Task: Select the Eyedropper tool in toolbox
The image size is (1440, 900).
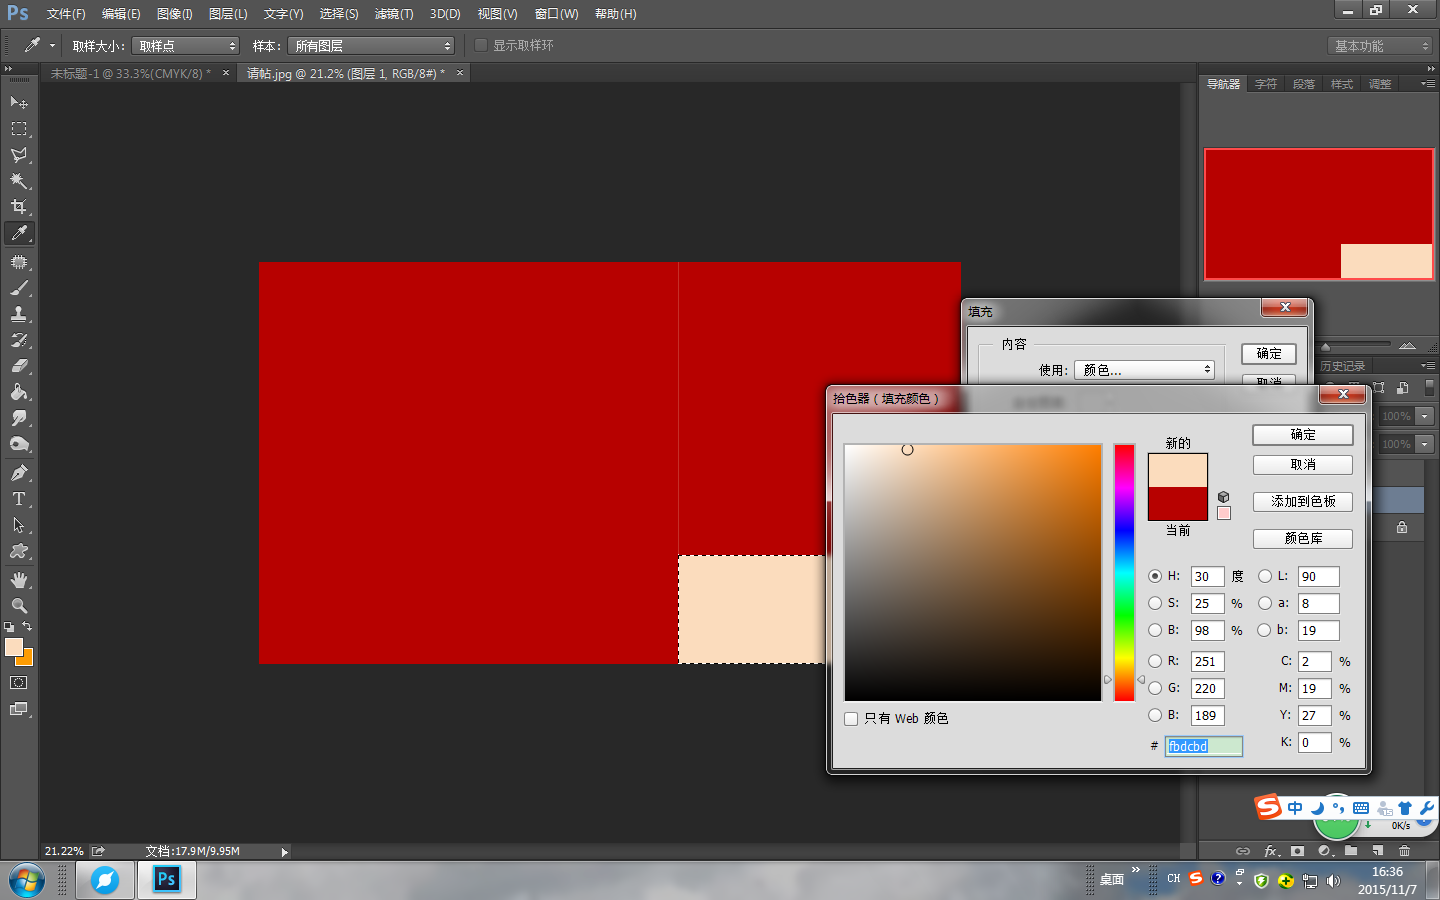Action: click(19, 233)
